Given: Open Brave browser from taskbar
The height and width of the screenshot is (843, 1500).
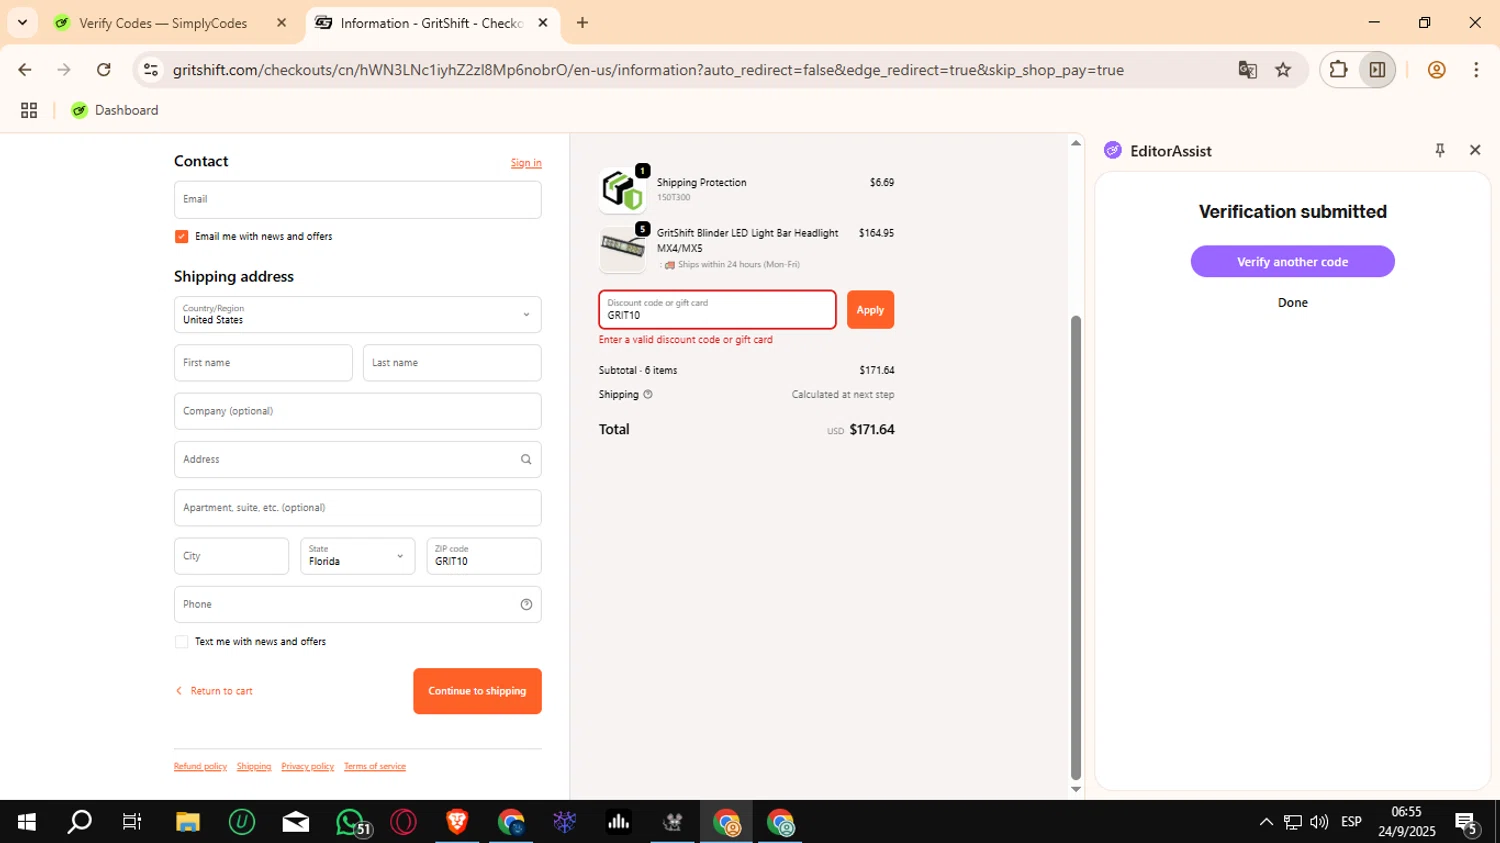Looking at the screenshot, I should (x=457, y=822).
